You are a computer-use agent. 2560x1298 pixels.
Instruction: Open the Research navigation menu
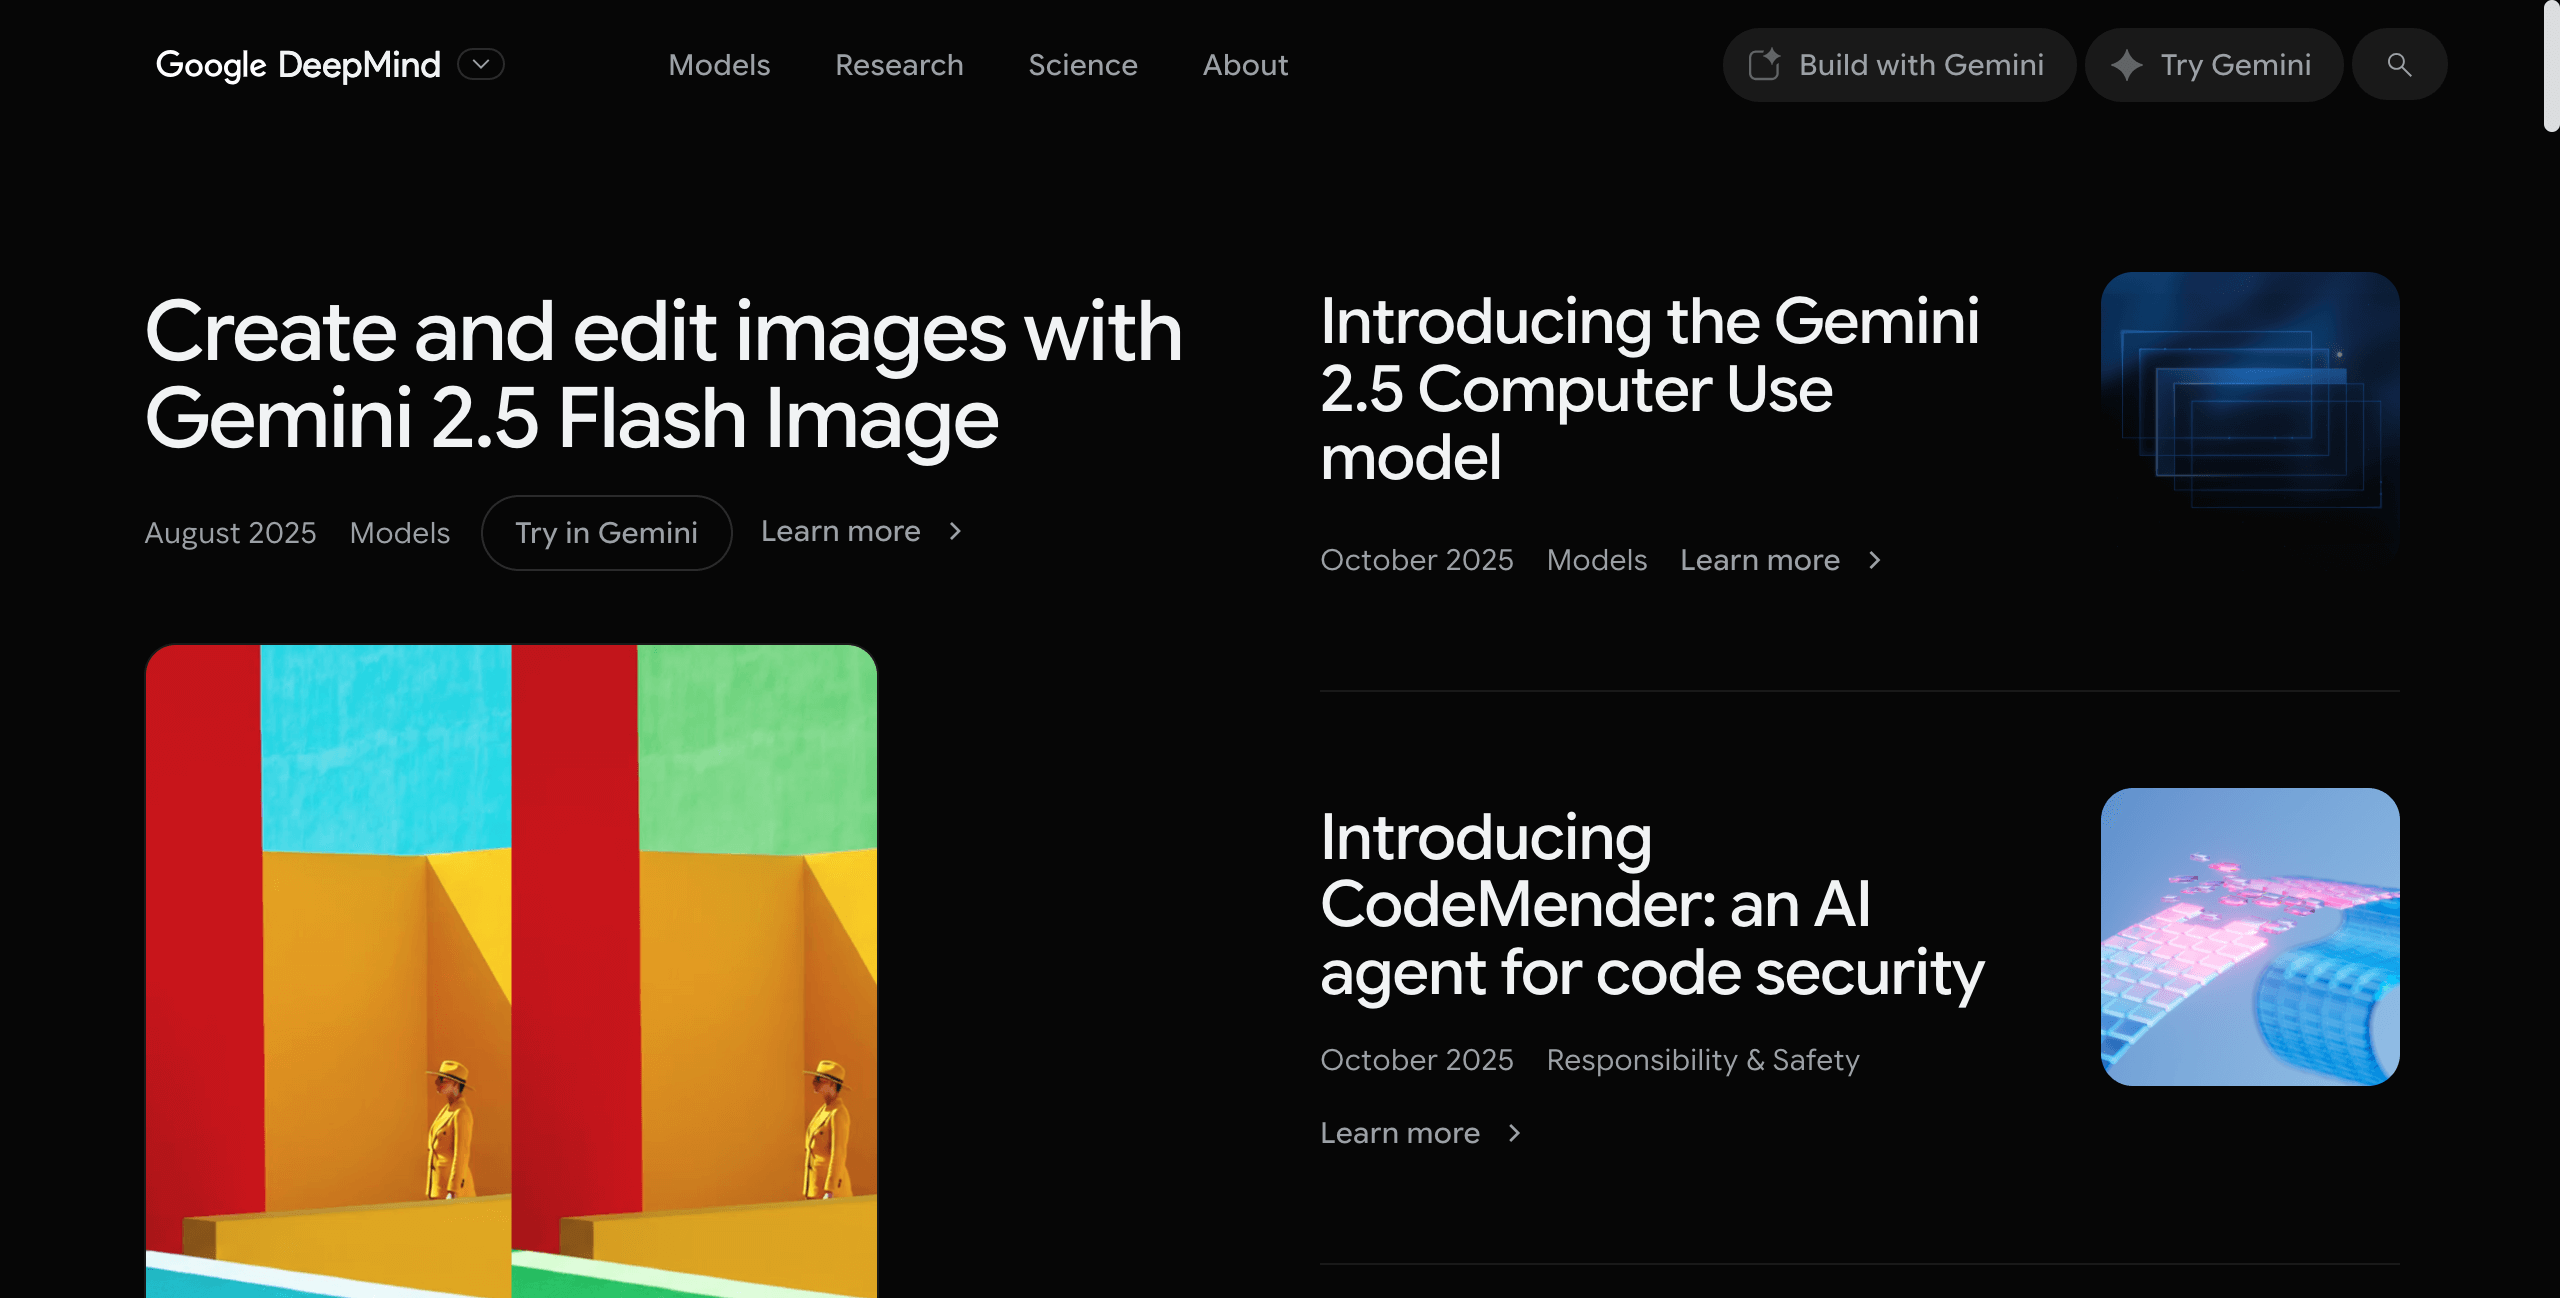(x=899, y=65)
